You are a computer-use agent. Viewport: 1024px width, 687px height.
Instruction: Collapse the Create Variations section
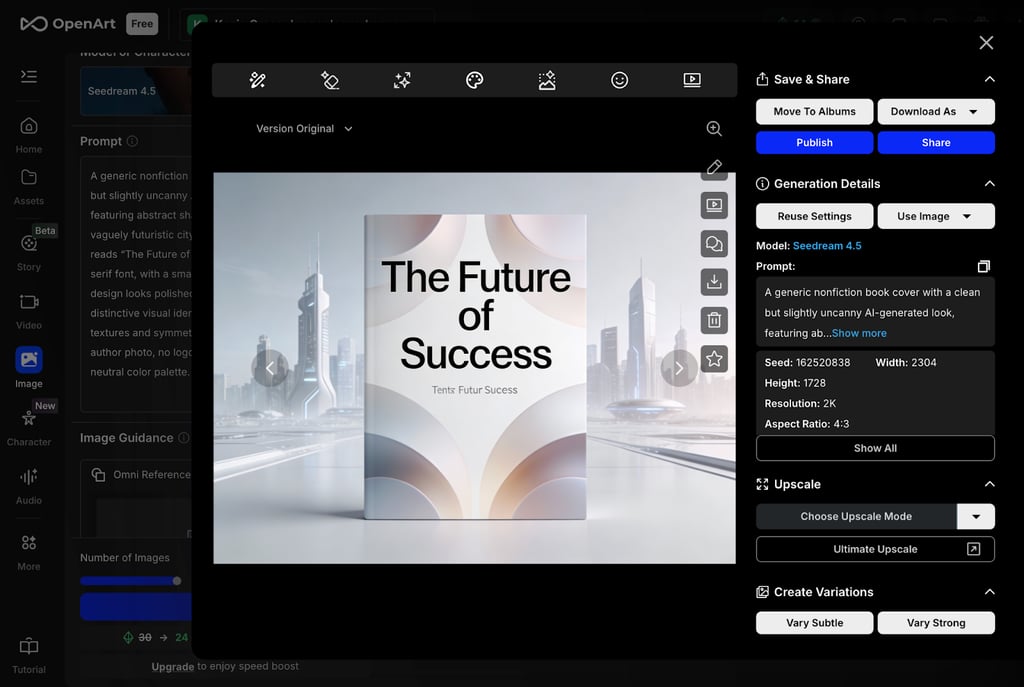(x=989, y=592)
